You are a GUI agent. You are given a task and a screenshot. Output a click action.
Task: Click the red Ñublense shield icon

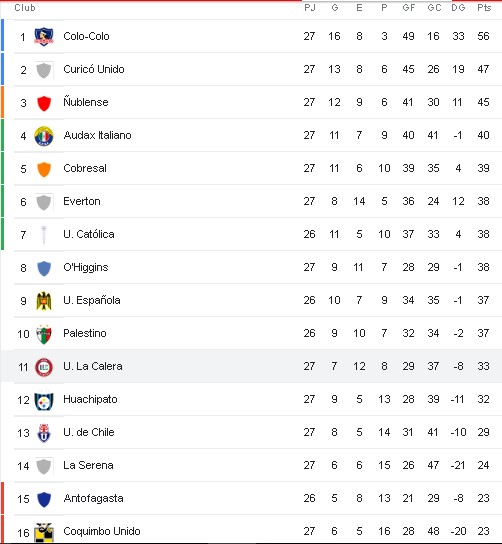pyautogui.click(x=44, y=103)
